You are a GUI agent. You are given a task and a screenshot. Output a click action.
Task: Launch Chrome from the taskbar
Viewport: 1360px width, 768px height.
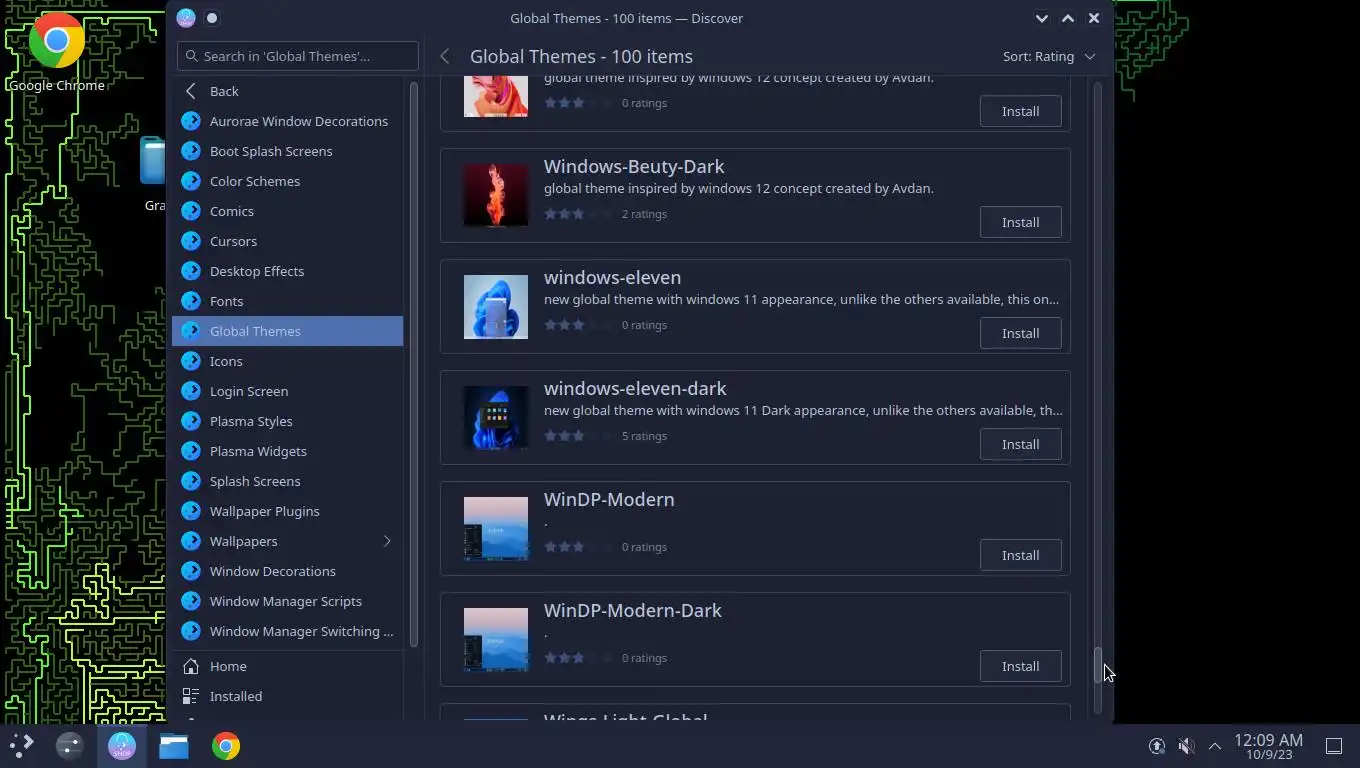tap(226, 746)
